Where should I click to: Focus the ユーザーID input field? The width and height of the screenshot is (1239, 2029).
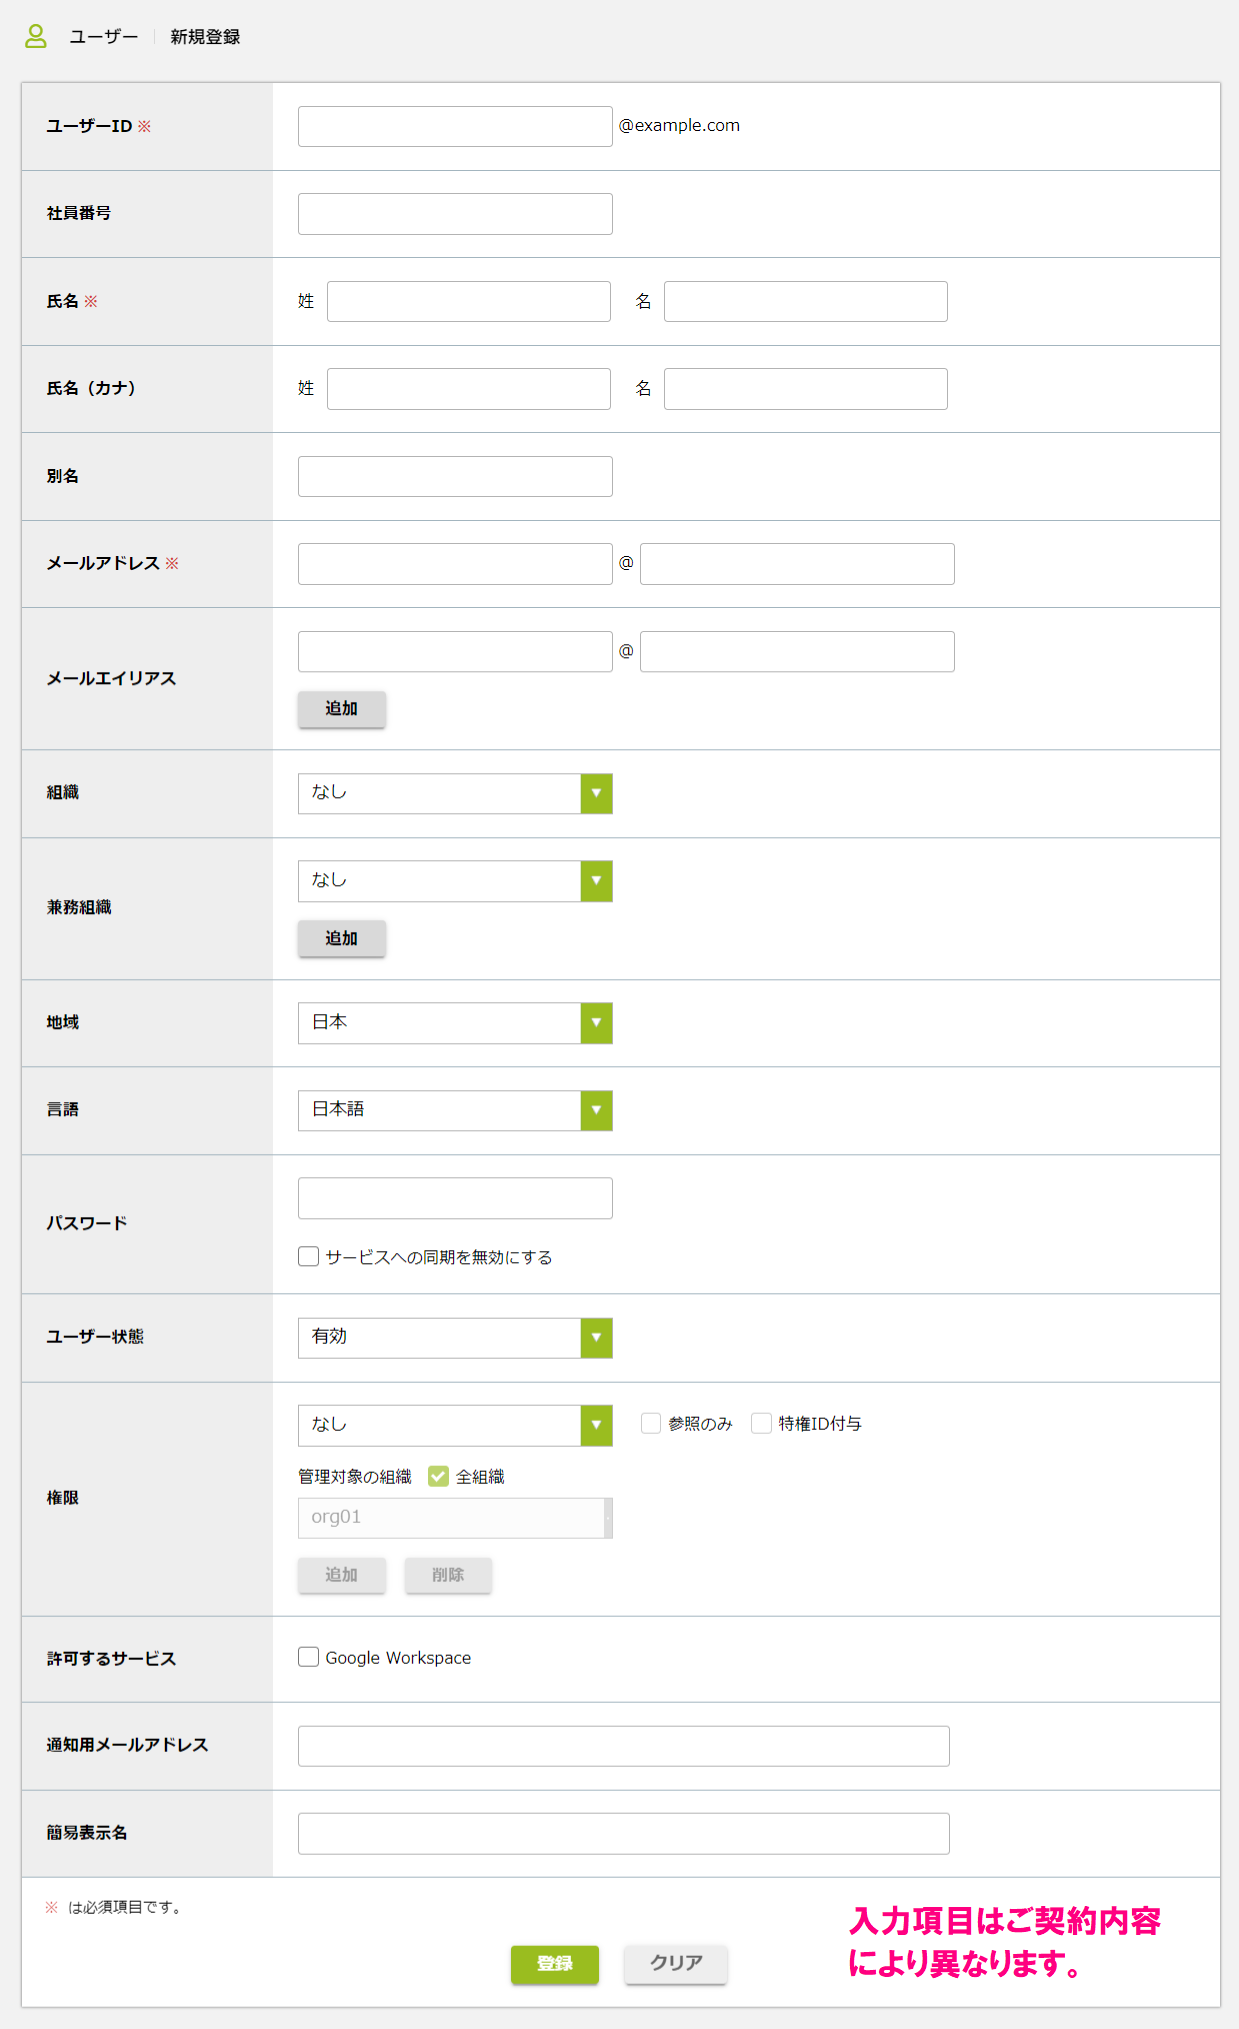455,126
